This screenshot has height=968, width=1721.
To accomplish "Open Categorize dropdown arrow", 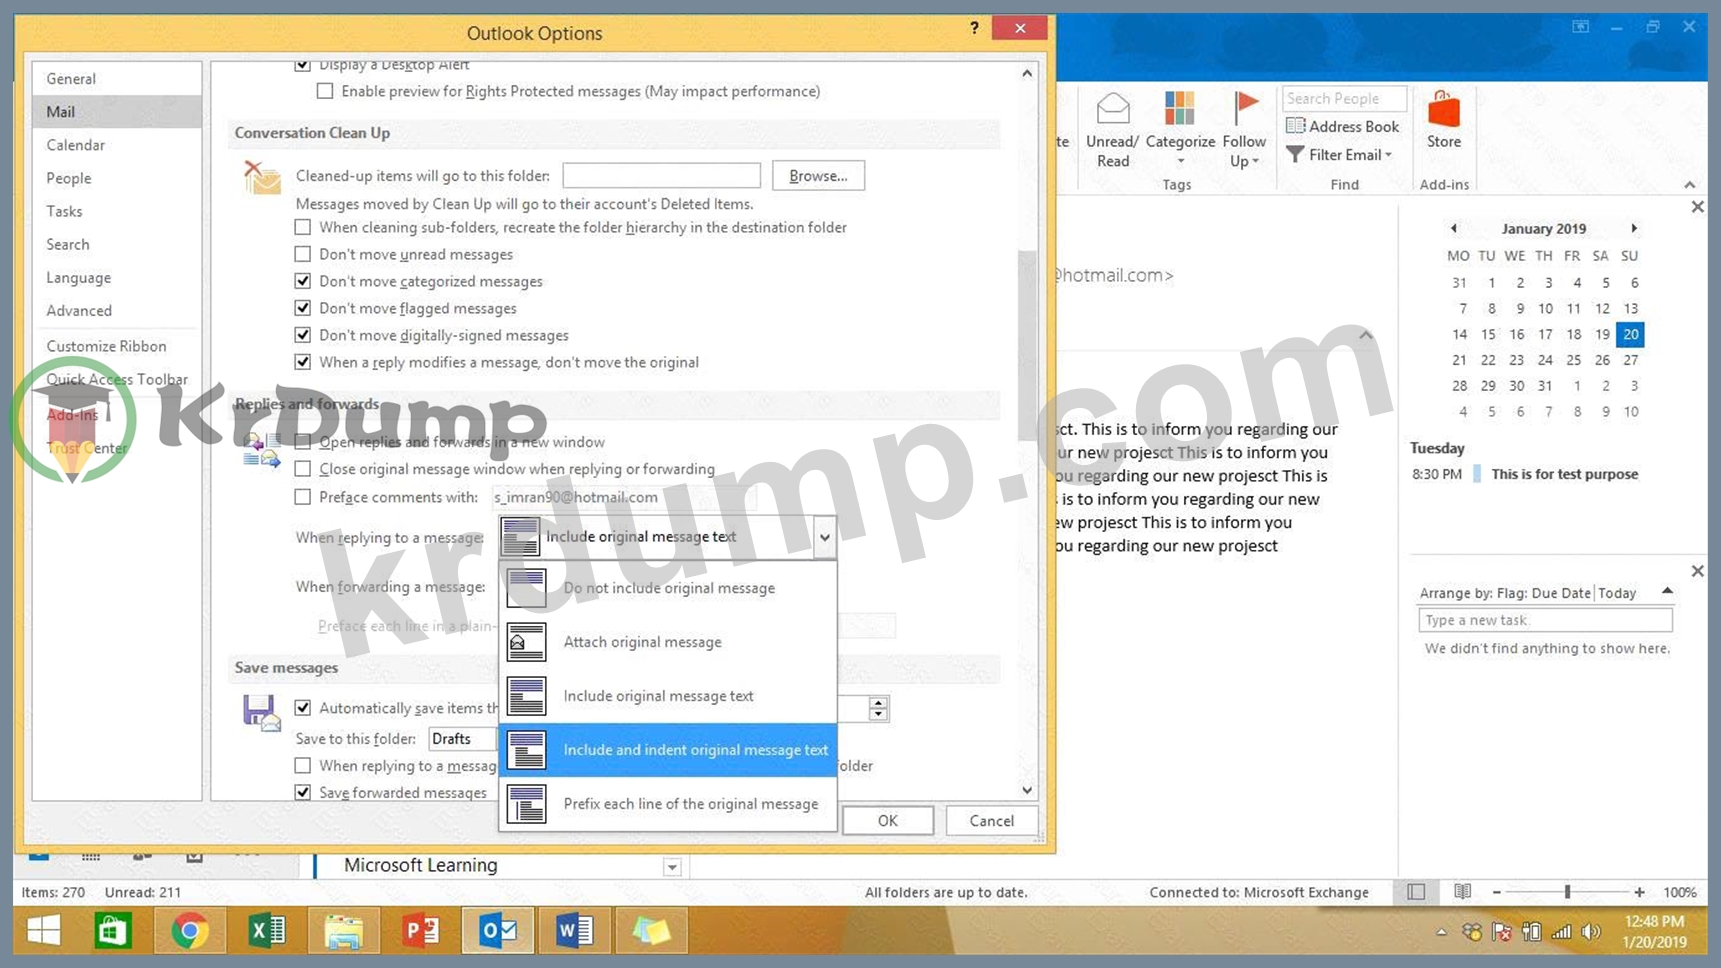I will pos(1180,162).
